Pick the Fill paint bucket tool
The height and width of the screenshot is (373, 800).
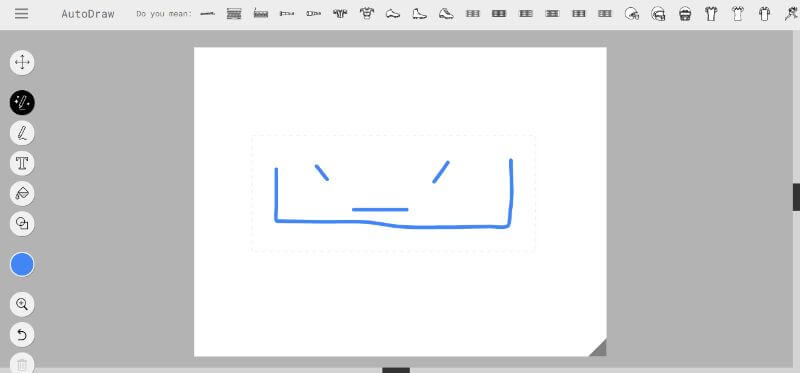click(x=22, y=193)
